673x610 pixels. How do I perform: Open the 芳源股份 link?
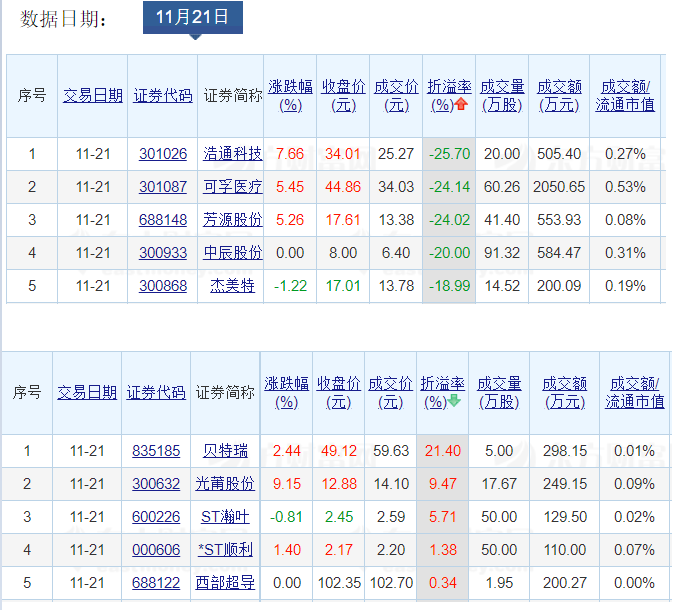232,219
